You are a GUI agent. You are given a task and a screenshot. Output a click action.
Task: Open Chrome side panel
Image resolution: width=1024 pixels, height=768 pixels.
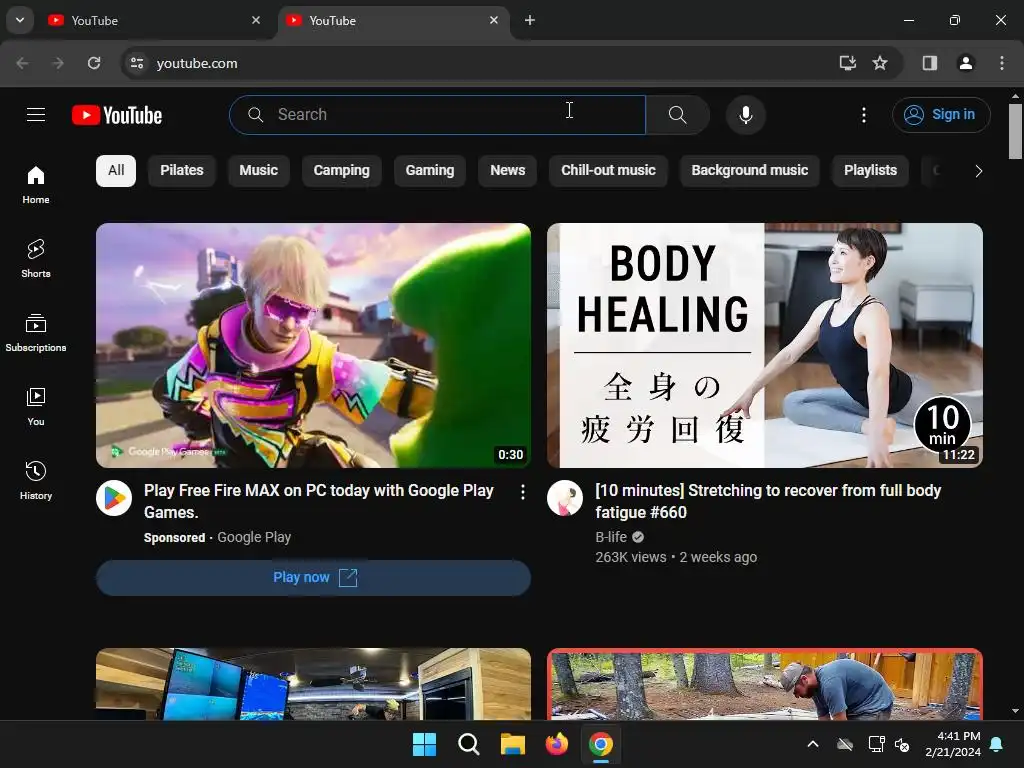[x=929, y=63]
